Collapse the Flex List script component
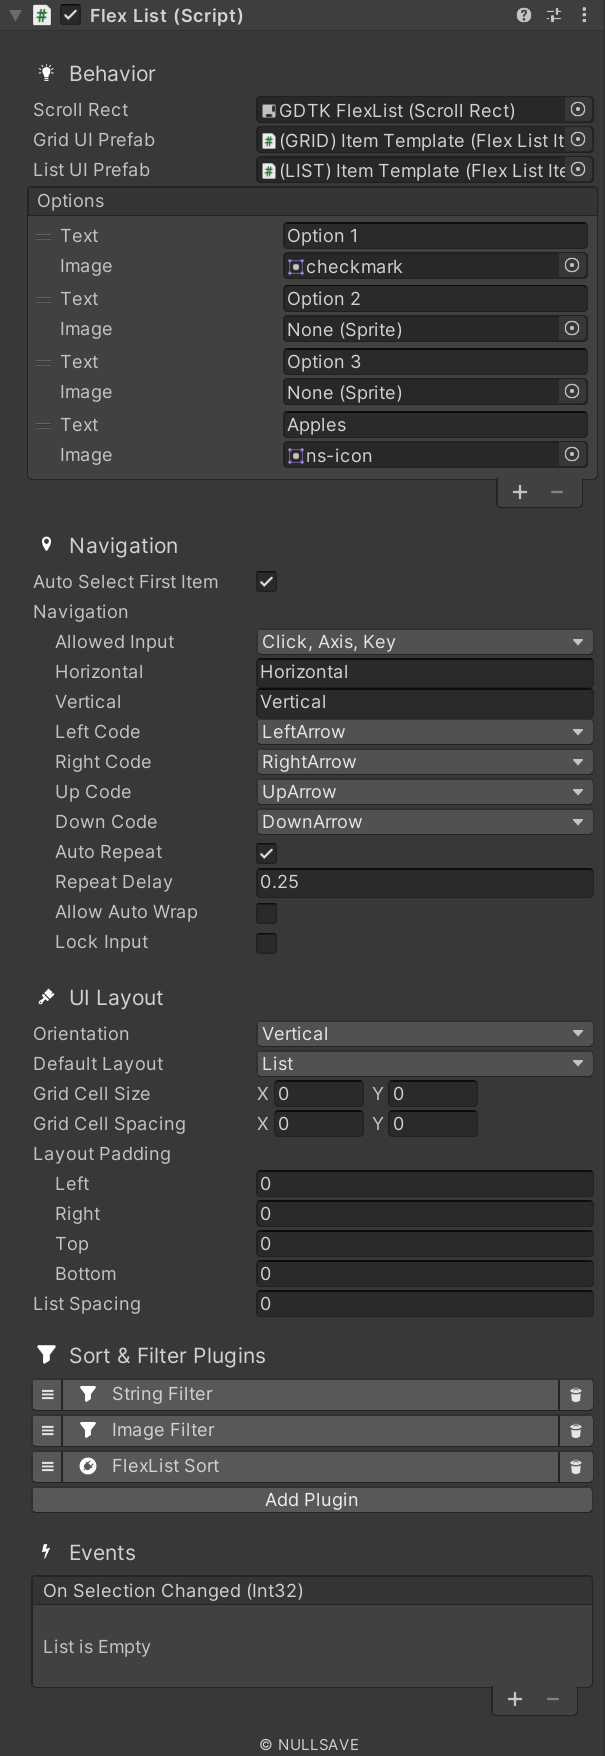 click(14, 16)
